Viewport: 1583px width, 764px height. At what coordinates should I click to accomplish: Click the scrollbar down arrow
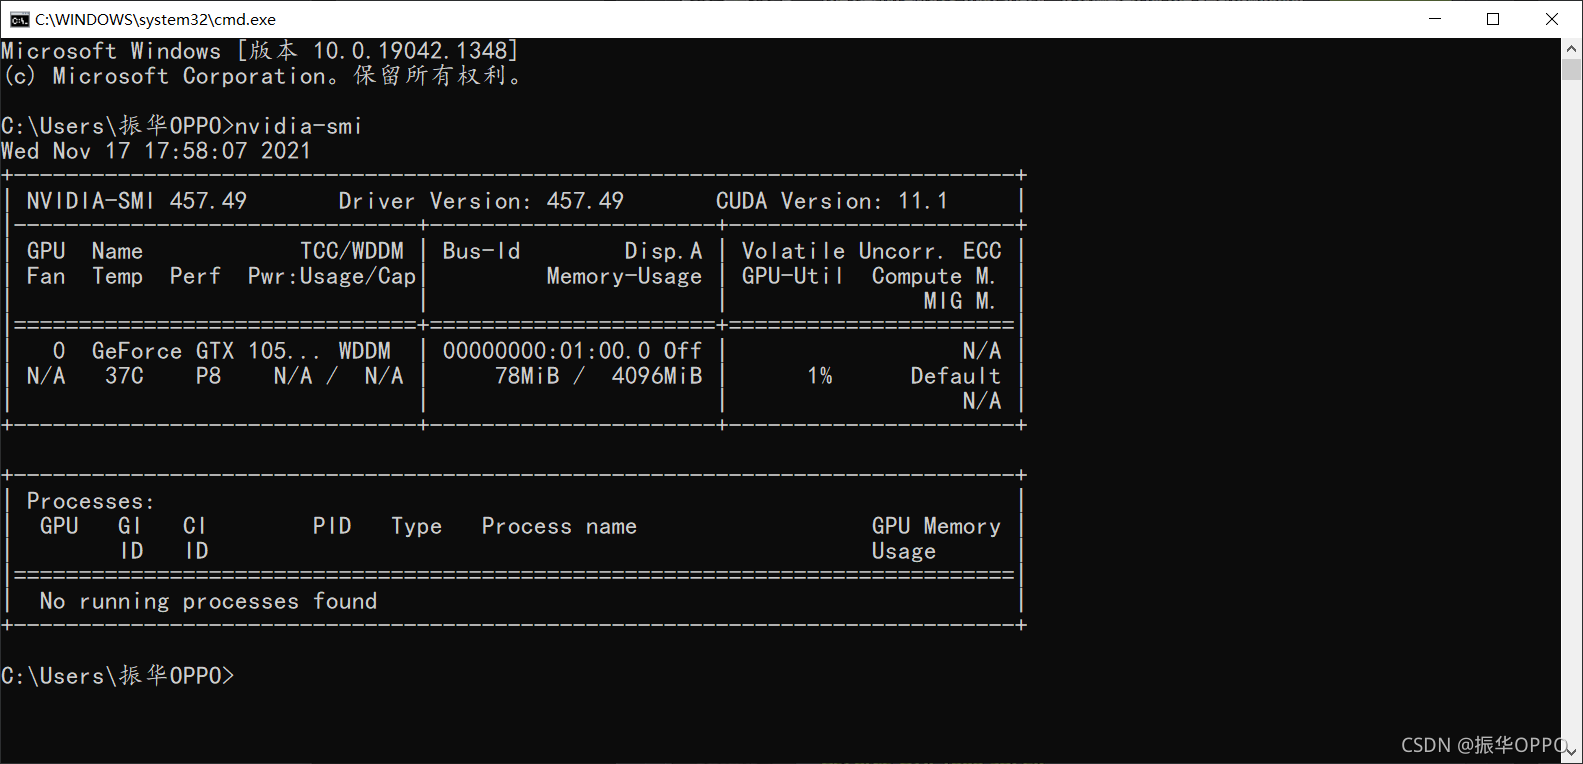tap(1571, 752)
